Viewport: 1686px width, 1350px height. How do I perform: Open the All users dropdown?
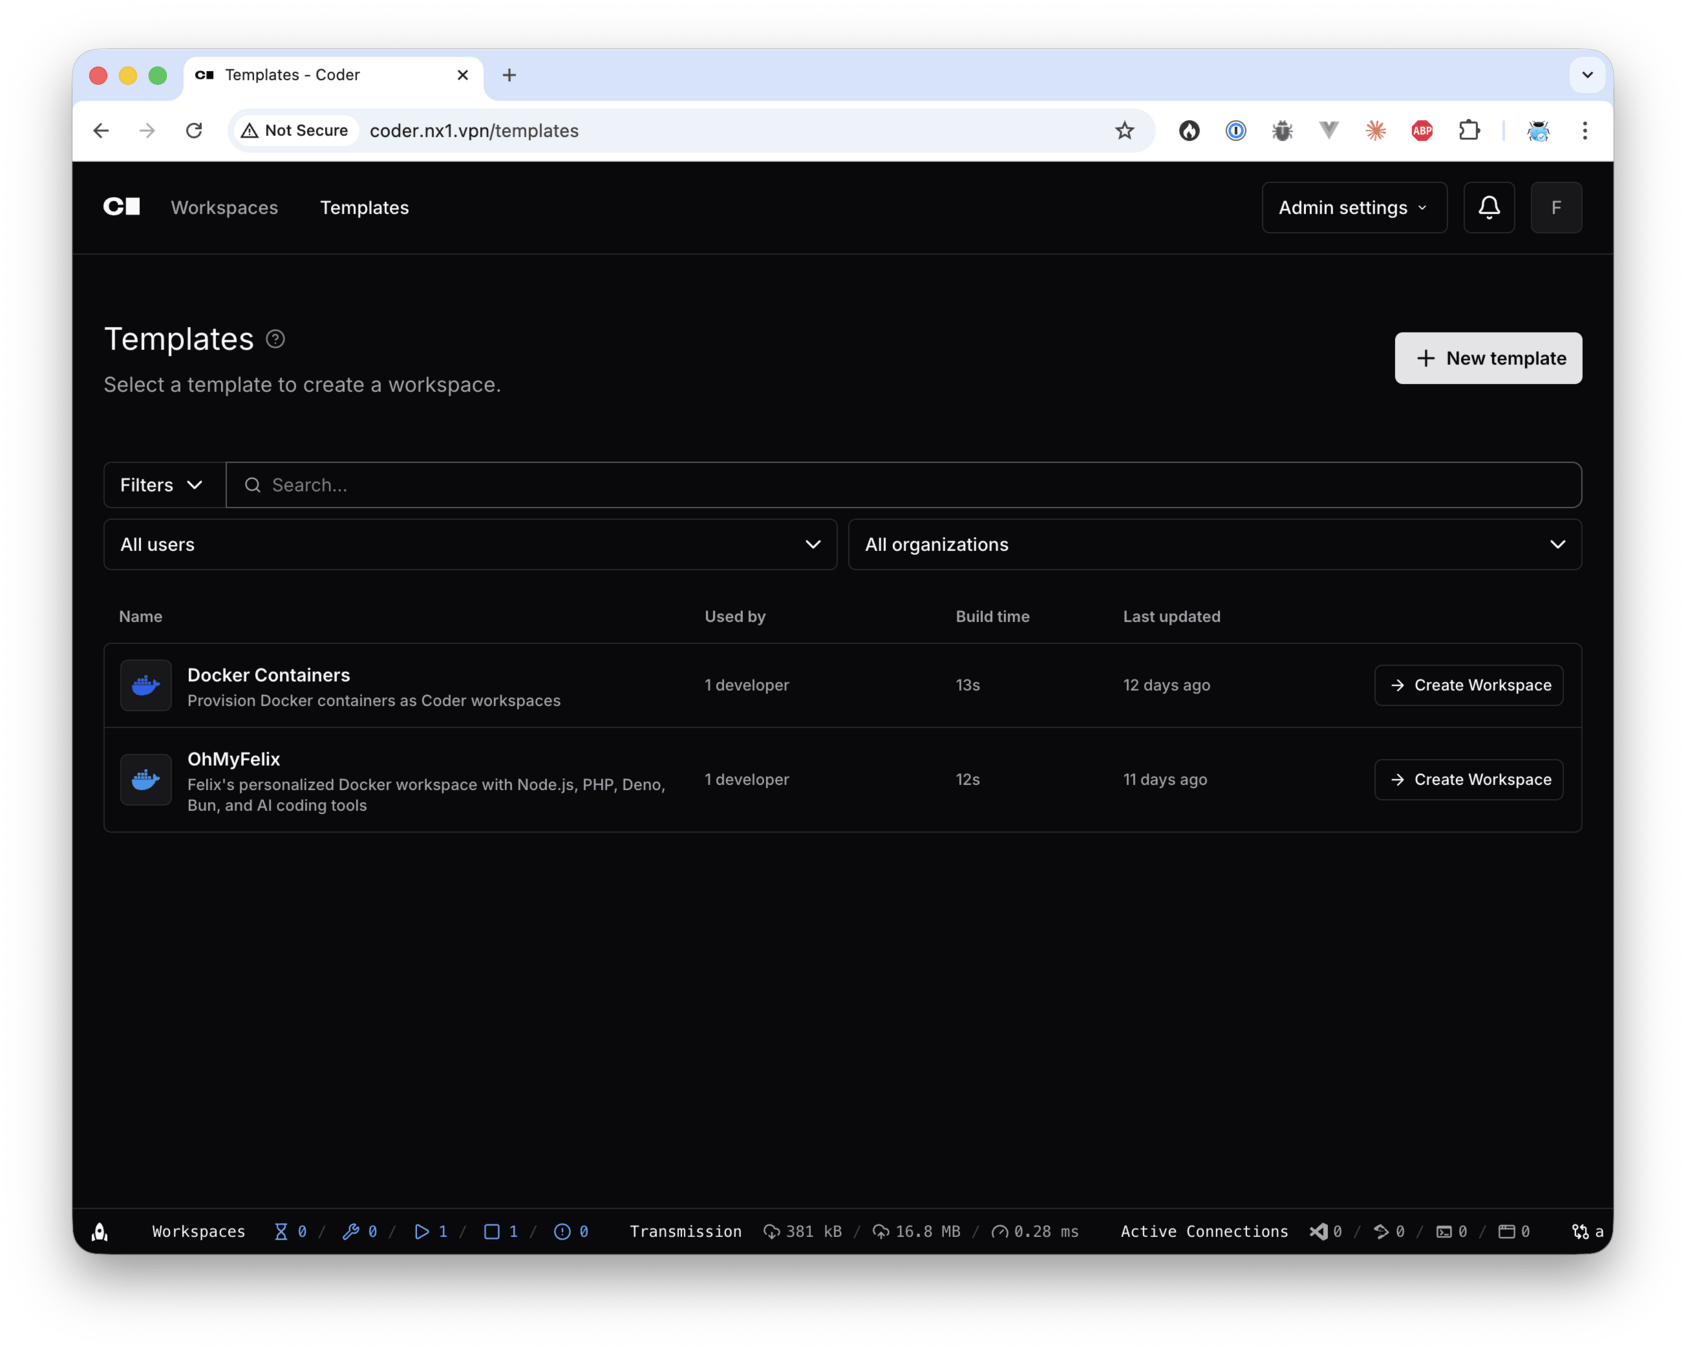point(470,544)
